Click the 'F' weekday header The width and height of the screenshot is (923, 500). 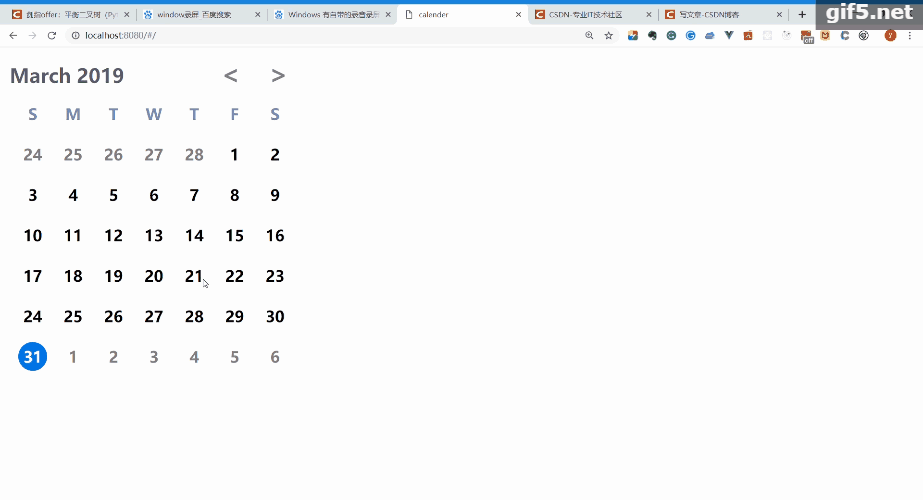pos(234,114)
